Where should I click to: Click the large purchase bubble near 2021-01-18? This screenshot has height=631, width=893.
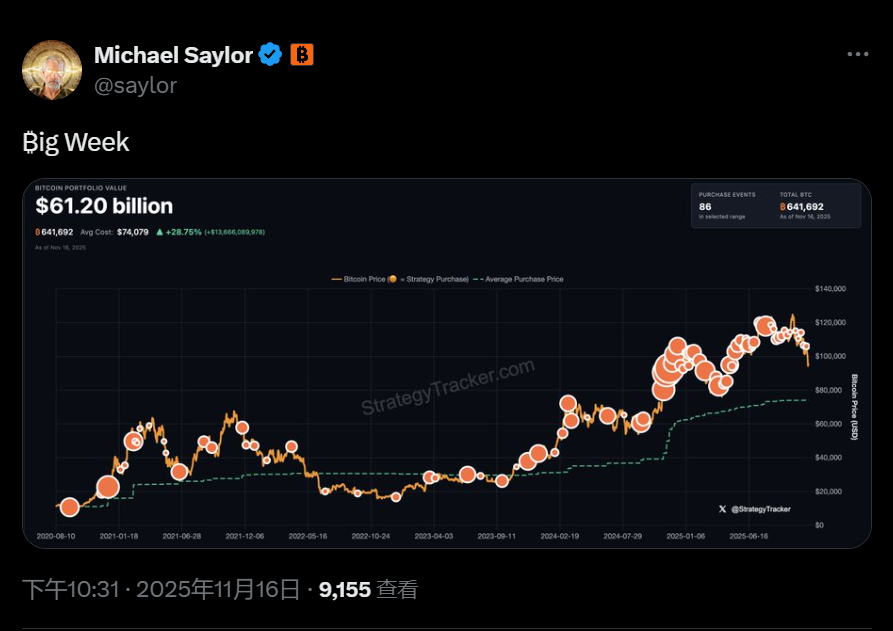(108, 488)
